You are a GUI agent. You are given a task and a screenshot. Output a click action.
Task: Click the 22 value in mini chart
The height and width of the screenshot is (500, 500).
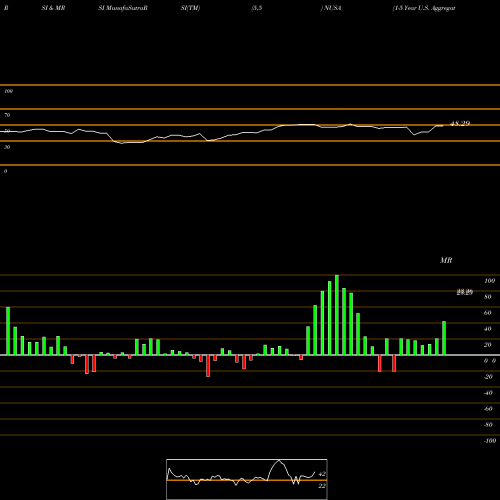tap(322, 486)
